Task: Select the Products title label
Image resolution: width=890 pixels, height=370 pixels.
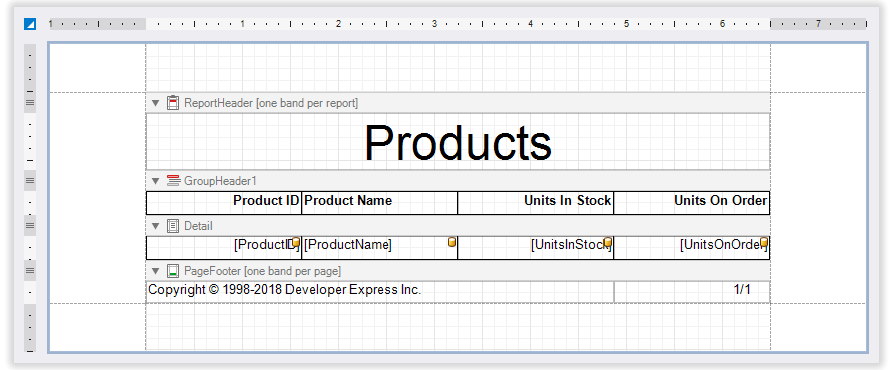Action: click(457, 142)
